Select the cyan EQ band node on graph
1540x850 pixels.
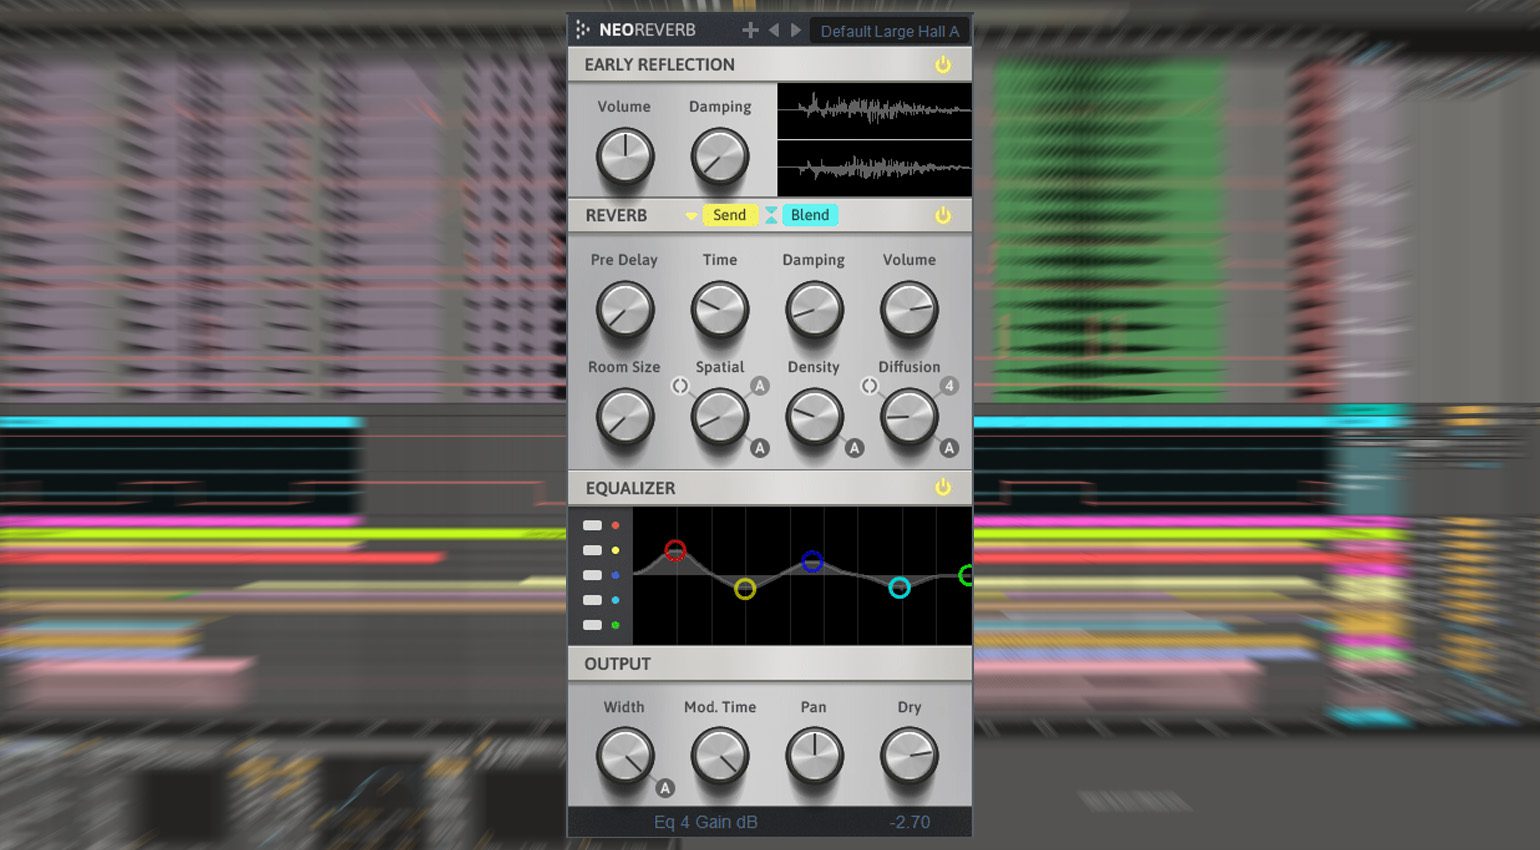click(x=899, y=587)
